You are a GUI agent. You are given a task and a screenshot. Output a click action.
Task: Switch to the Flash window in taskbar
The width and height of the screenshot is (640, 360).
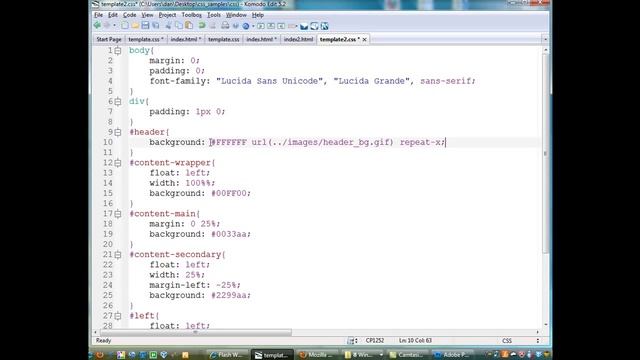(x=226, y=355)
